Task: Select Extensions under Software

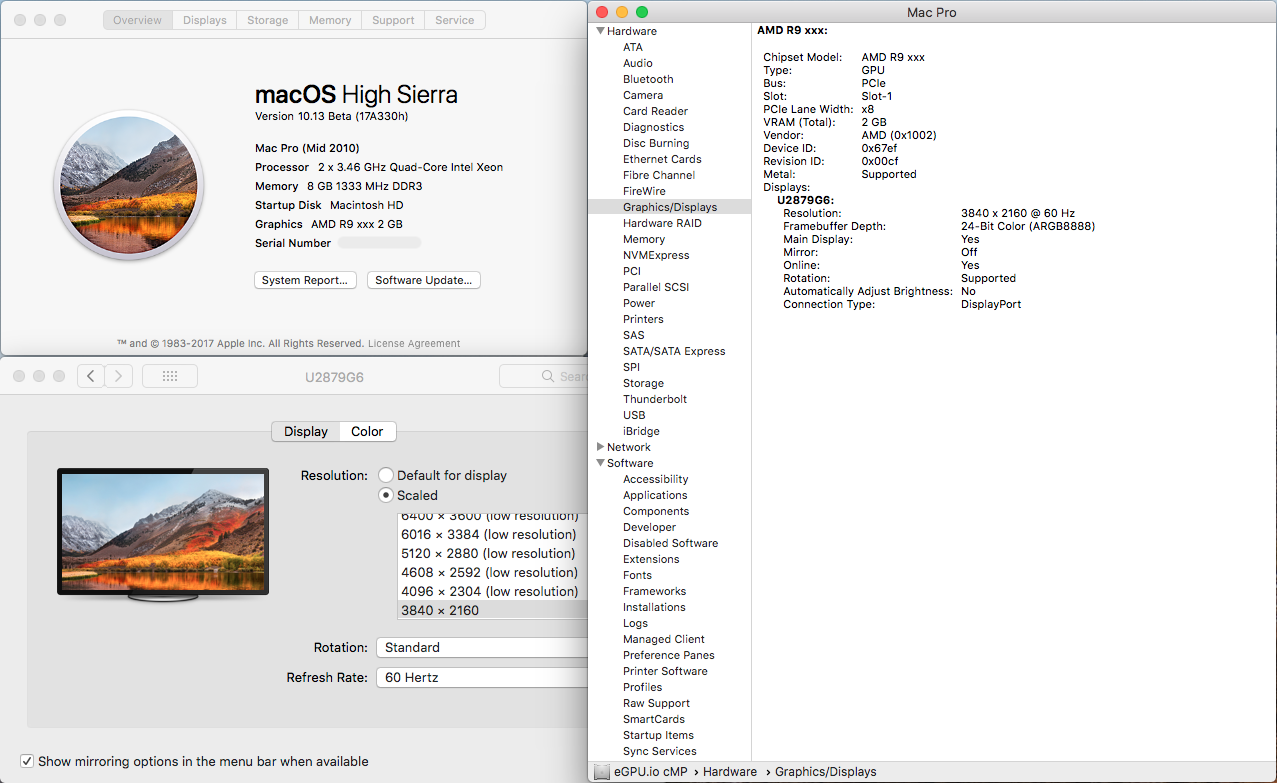Action: tap(651, 559)
